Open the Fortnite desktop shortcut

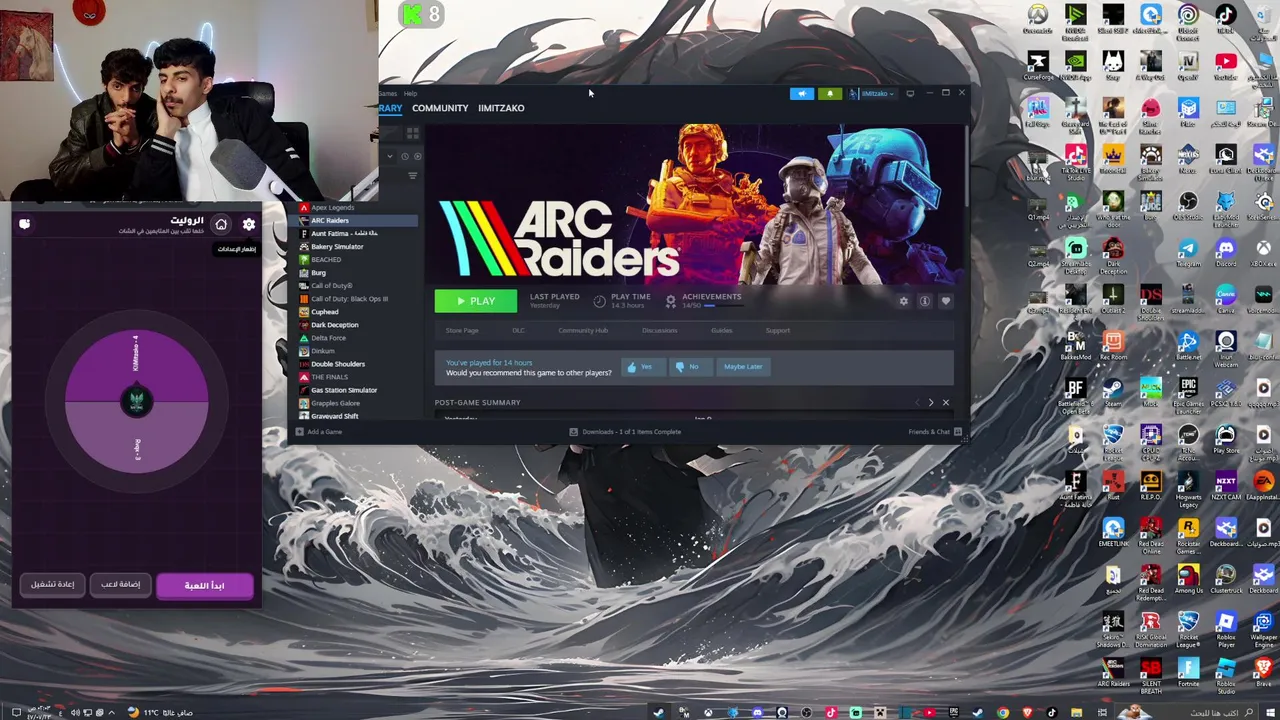[x=1188, y=672]
